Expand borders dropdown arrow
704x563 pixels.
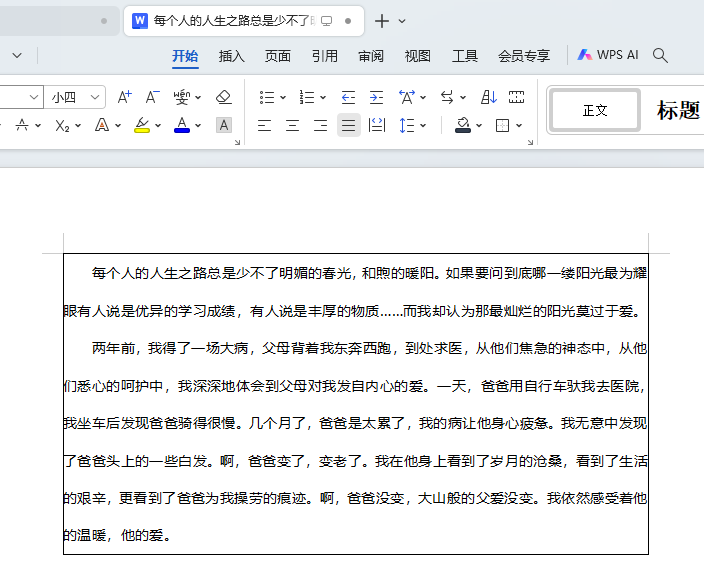519,126
